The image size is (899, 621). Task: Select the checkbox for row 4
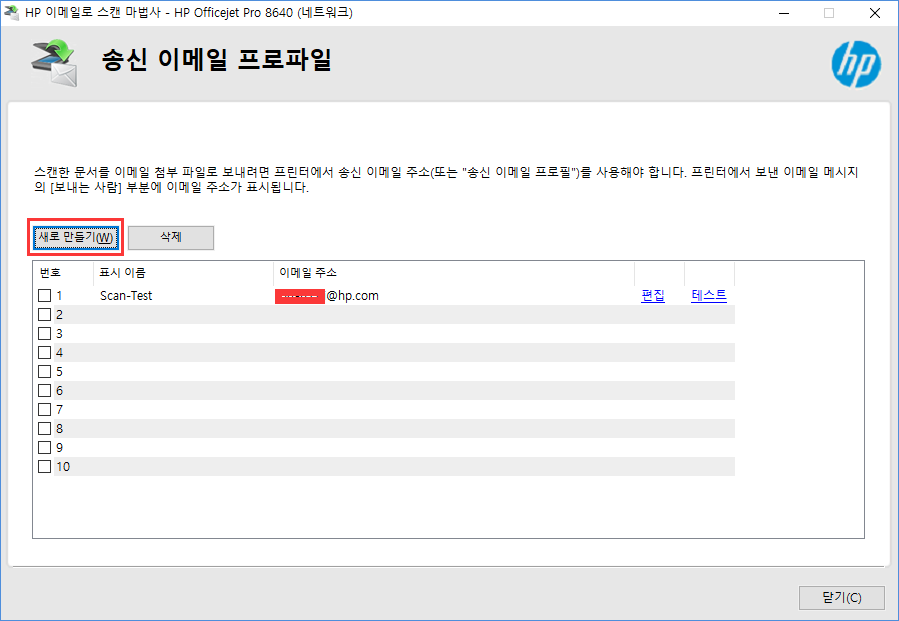point(44,352)
